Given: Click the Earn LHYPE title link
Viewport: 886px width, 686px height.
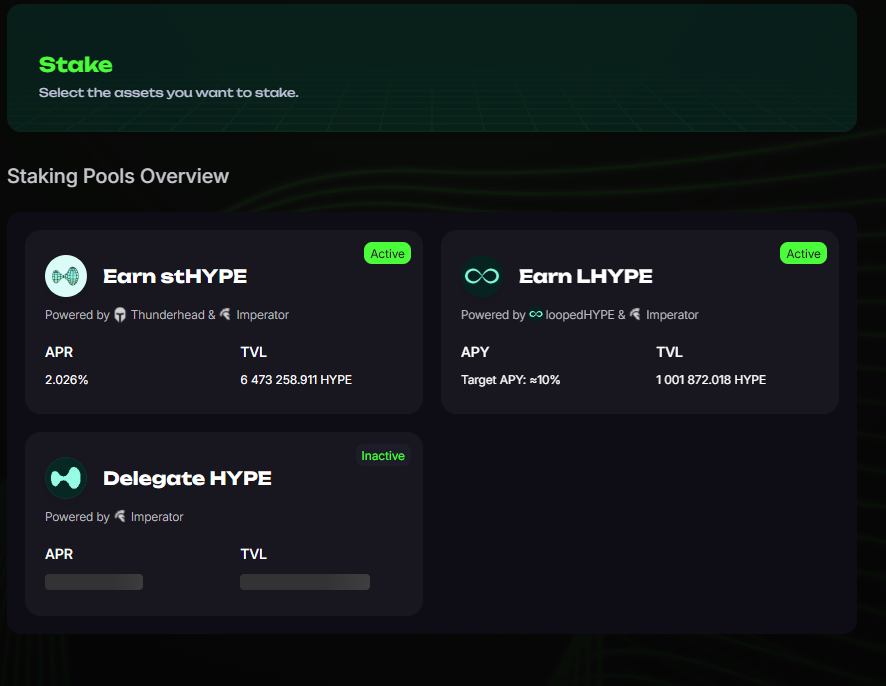Looking at the screenshot, I should [x=586, y=276].
